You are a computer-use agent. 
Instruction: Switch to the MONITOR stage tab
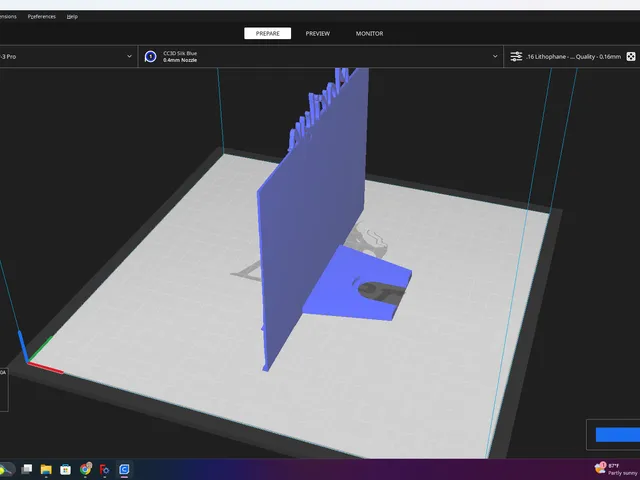(369, 33)
